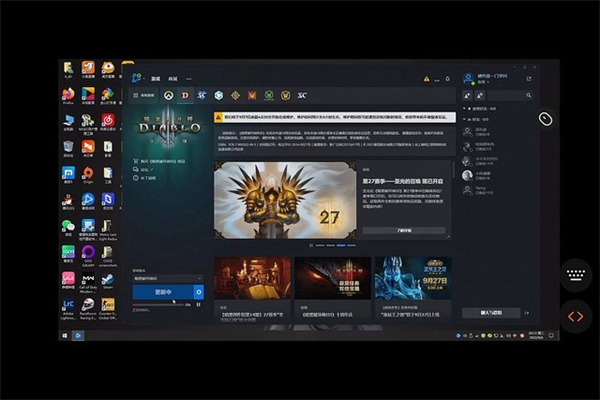
Task: Open the Shop tab in top navigation
Action: (172, 78)
